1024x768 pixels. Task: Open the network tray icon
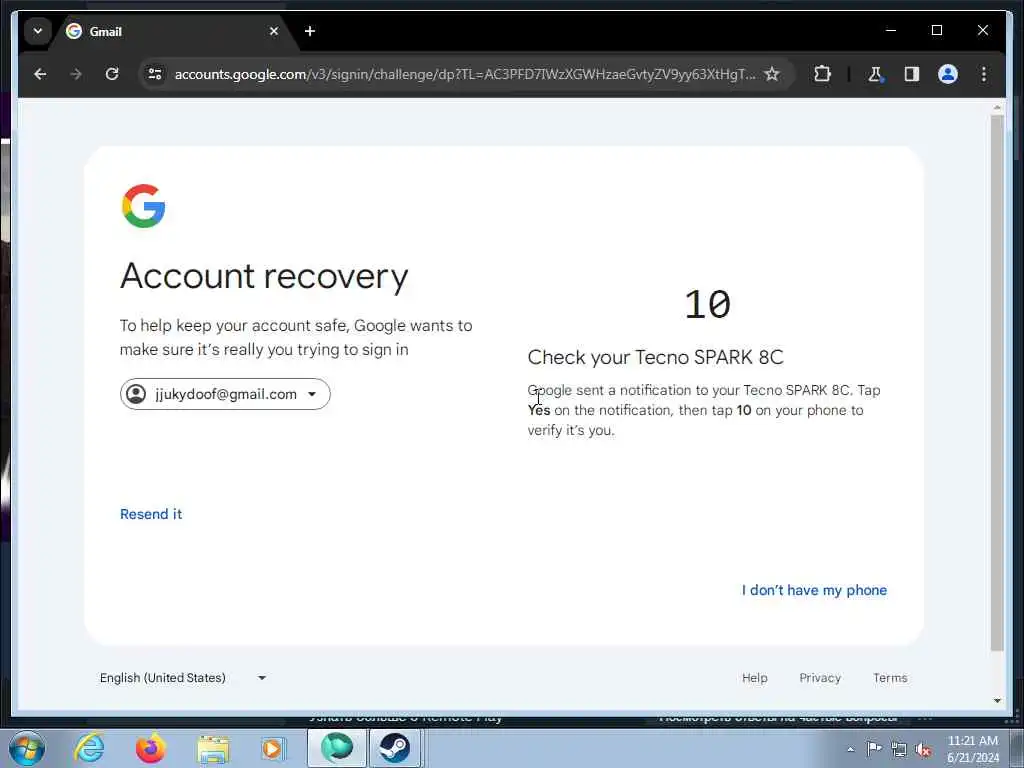899,750
